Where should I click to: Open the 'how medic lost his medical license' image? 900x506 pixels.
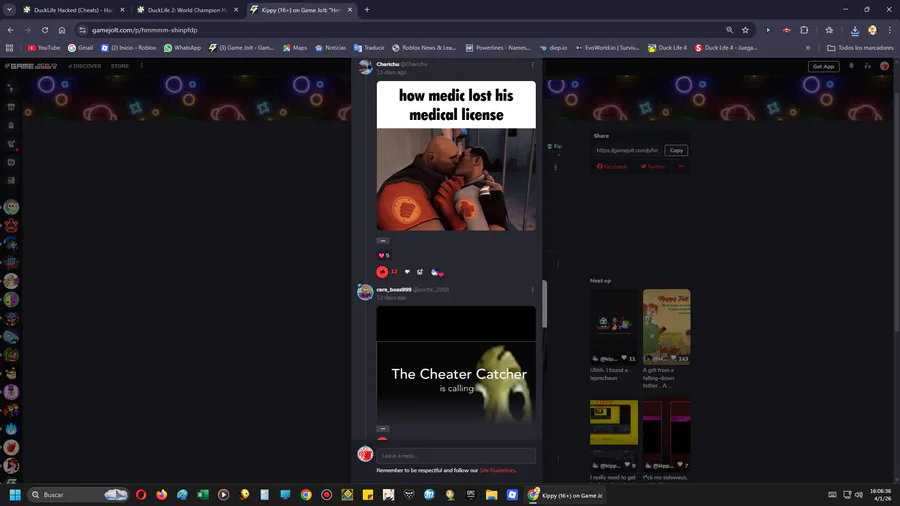click(x=456, y=155)
